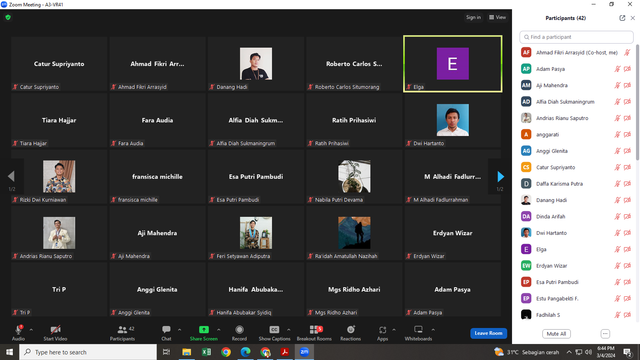This screenshot has height=360, width=640.
Task: Open notifications center icon
Action: [x=627, y=352]
